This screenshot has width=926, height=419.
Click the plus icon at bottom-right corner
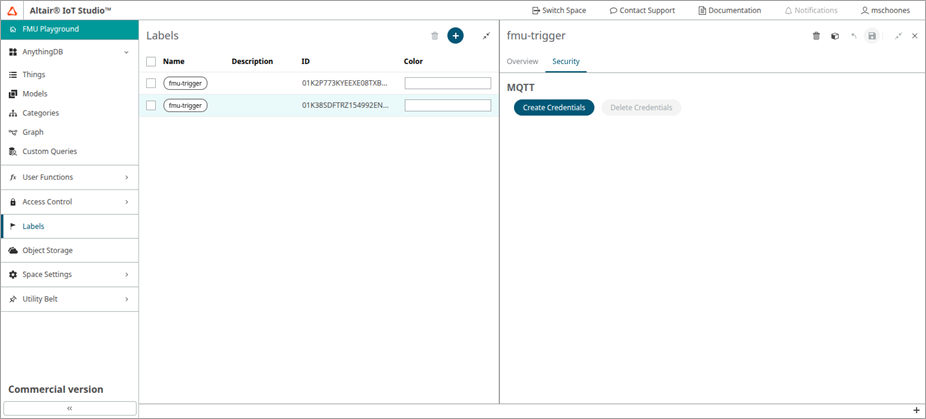pyautogui.click(x=916, y=411)
